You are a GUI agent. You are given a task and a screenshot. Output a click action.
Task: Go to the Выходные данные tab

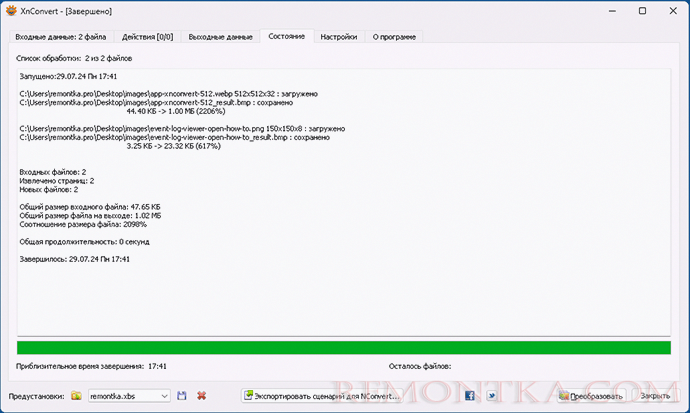220,37
